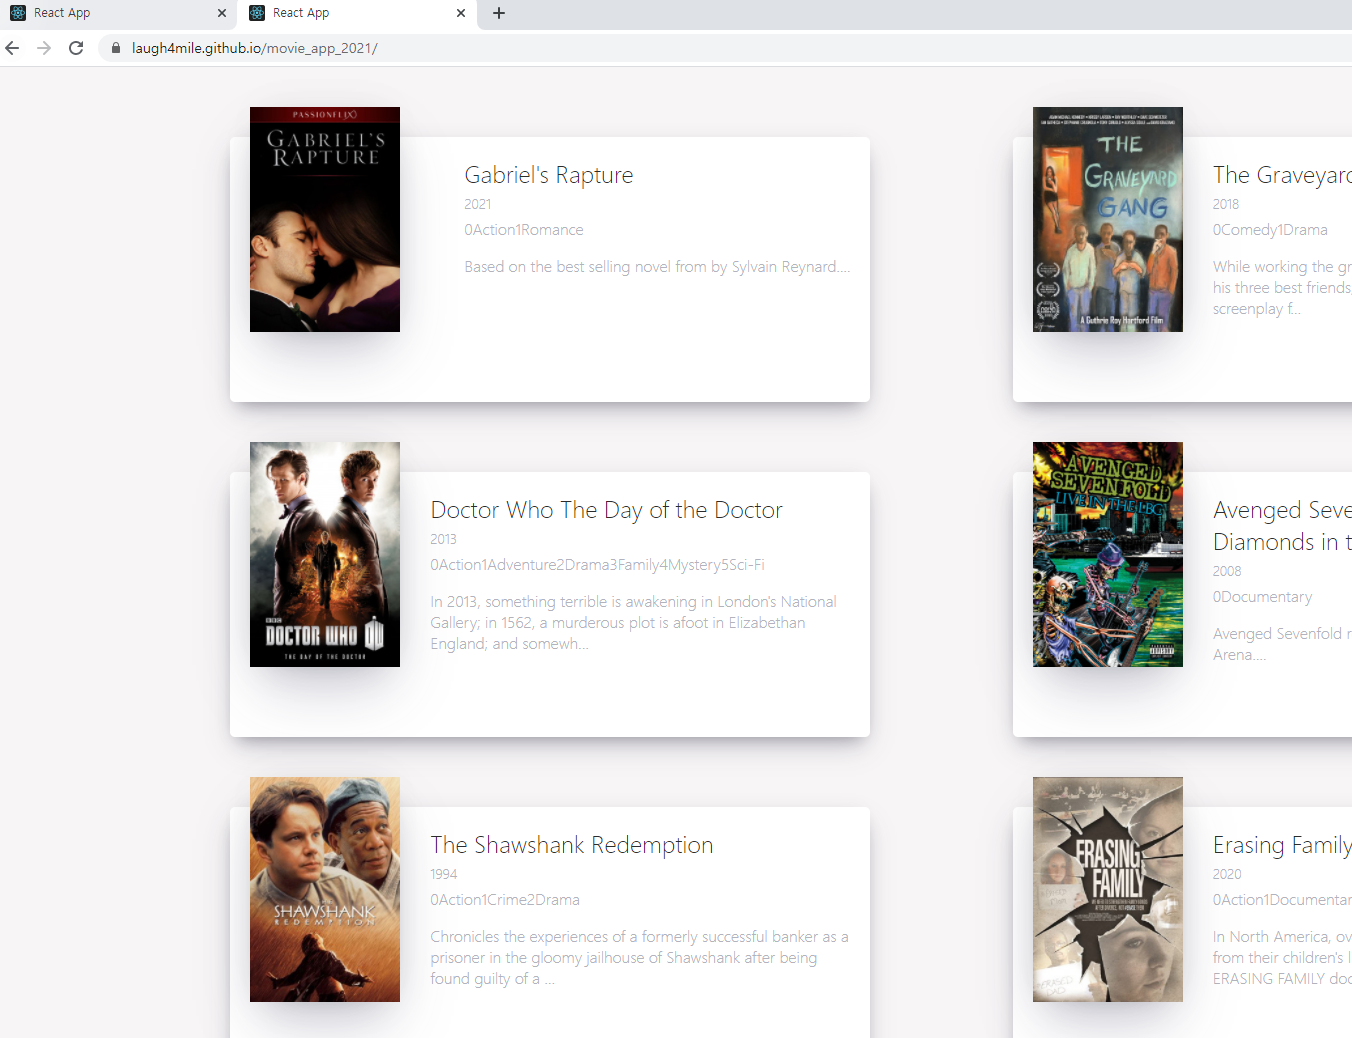View site security lock information
Screen dimensions: 1352x1038
(x=116, y=48)
